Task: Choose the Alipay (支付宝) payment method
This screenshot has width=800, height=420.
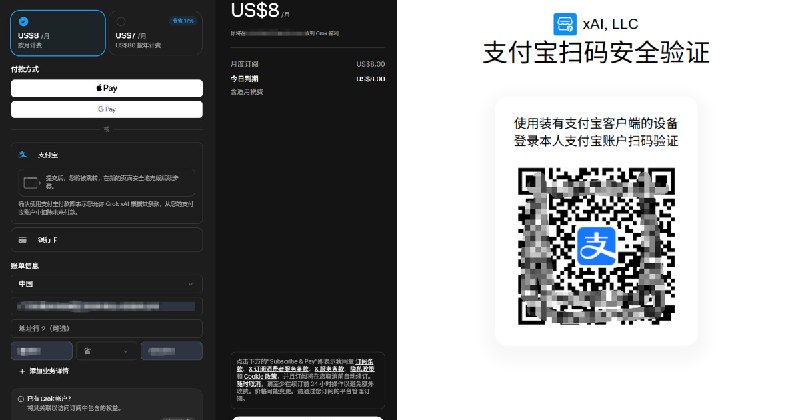Action: click(107, 155)
